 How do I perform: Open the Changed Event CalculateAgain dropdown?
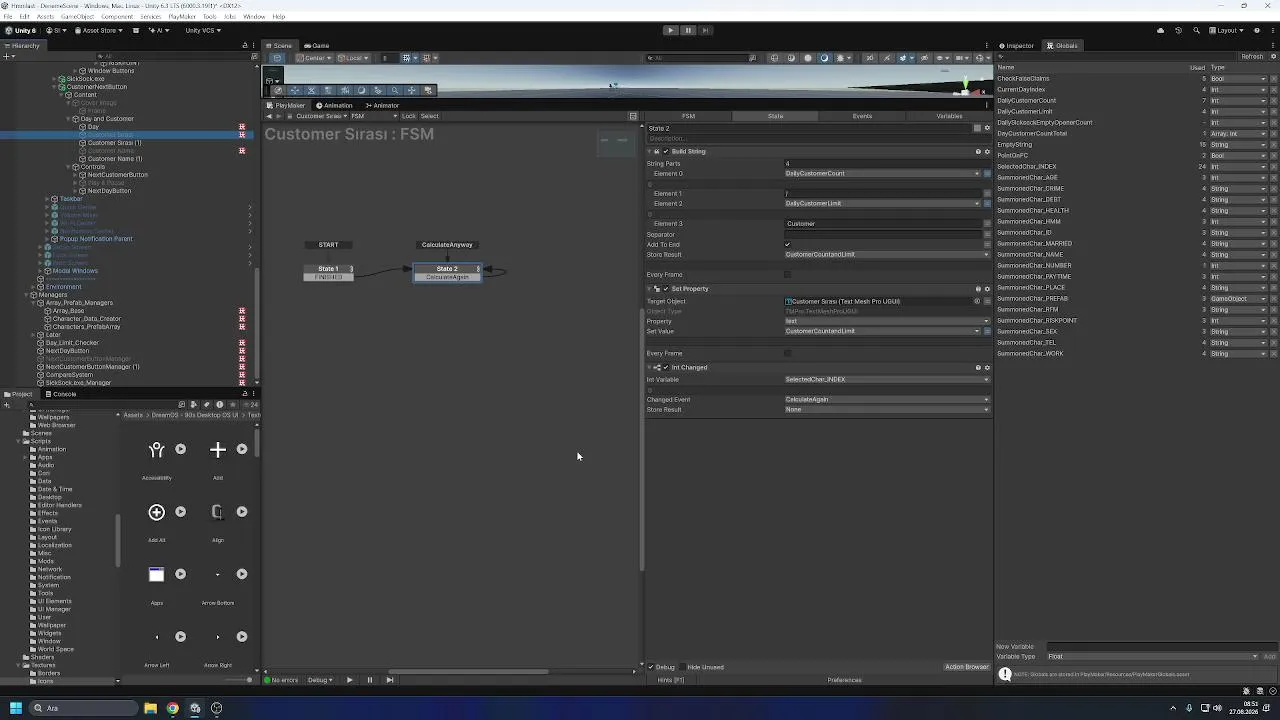(887, 399)
